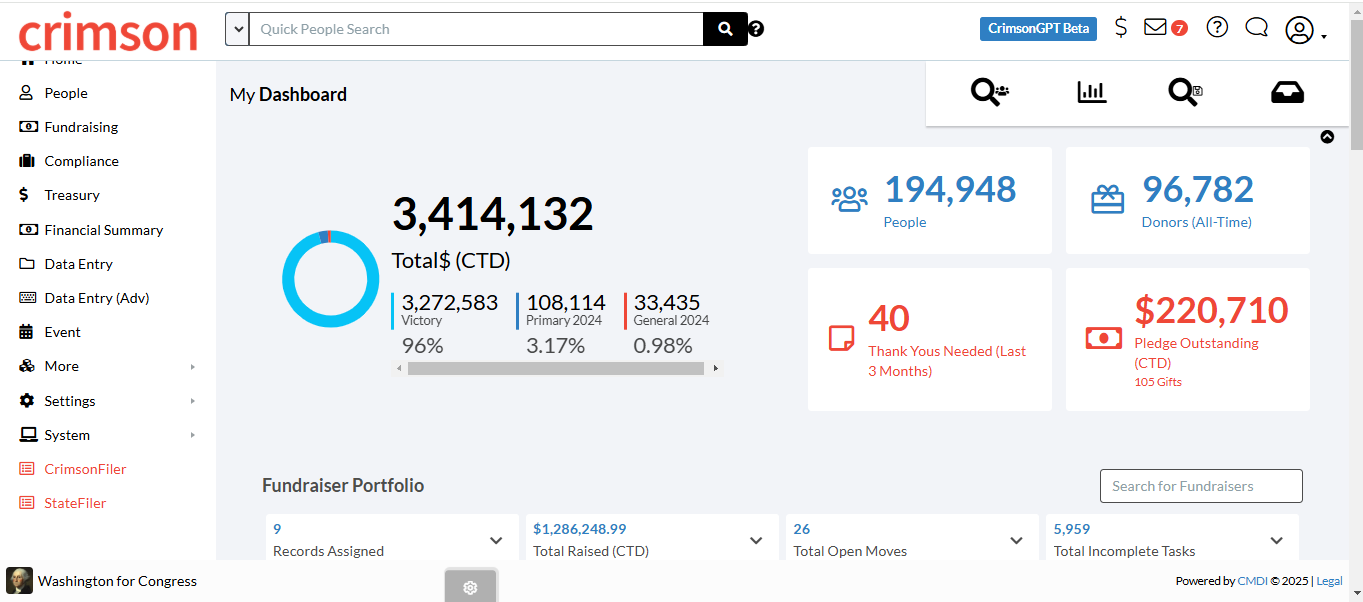Collapse the dashboard summary with up chevron
This screenshot has height=602, width=1363.
(x=1327, y=137)
